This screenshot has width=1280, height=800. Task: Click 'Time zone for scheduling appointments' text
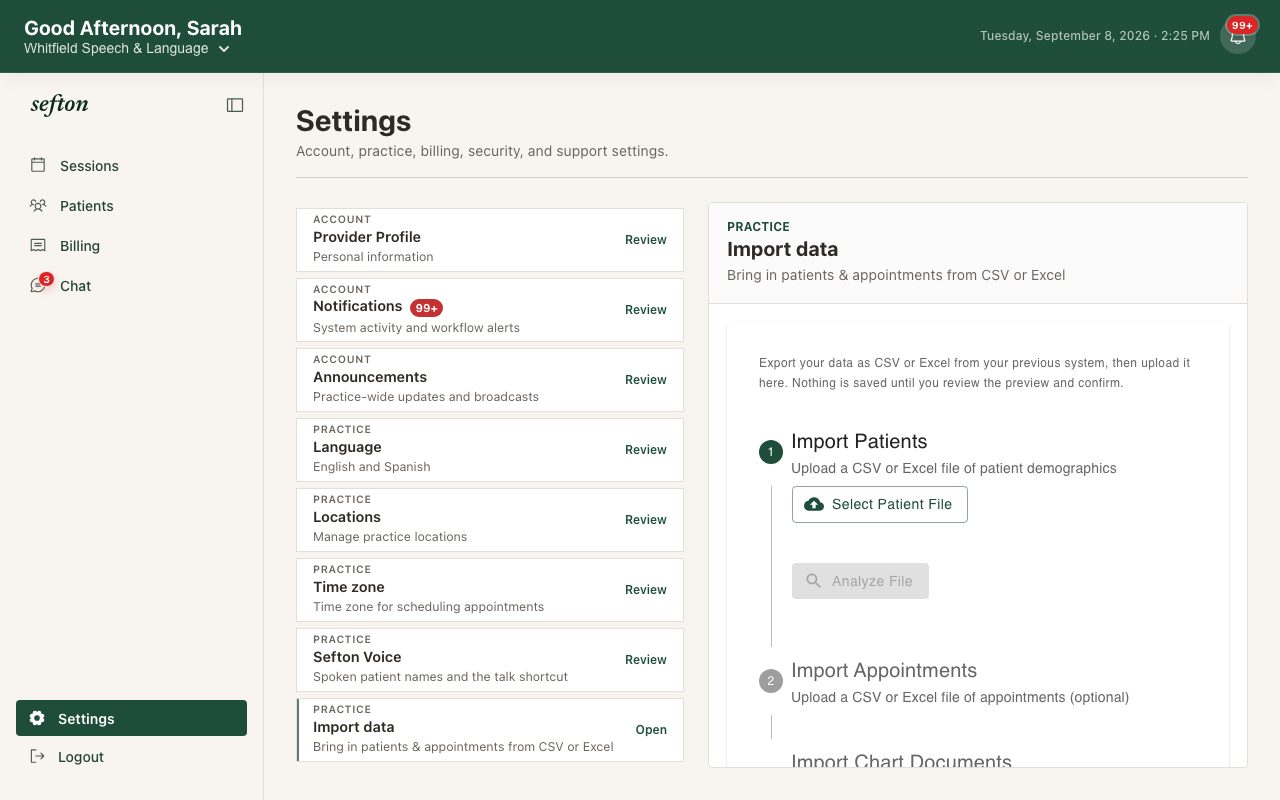[x=428, y=607]
